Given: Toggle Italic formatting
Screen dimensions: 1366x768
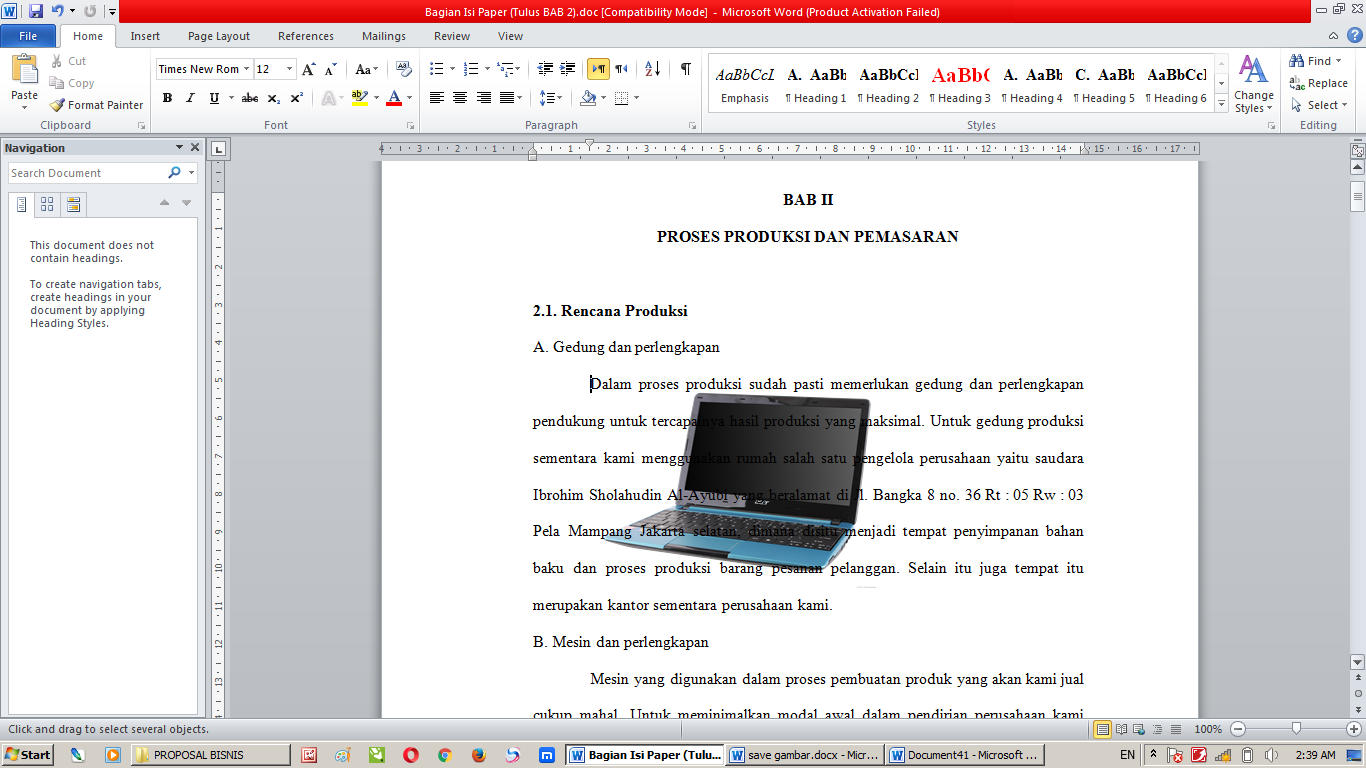Looking at the screenshot, I should click(190, 98).
